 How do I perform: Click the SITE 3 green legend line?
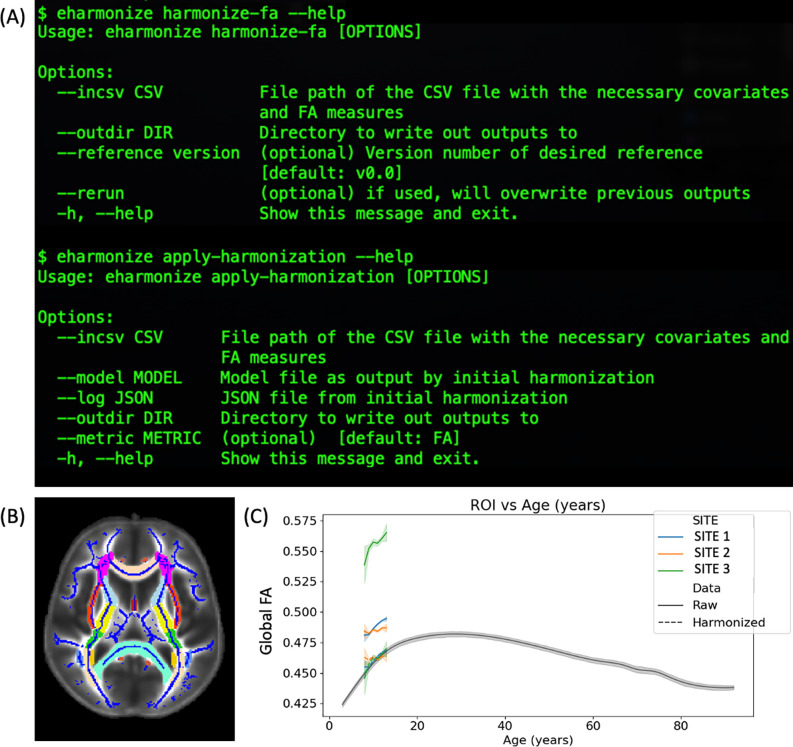pos(675,569)
